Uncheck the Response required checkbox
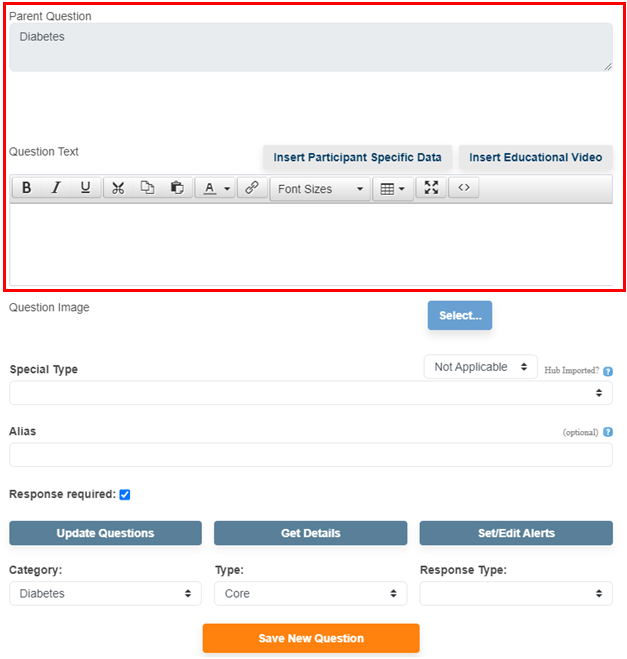The image size is (627, 659). pyautogui.click(x=125, y=494)
